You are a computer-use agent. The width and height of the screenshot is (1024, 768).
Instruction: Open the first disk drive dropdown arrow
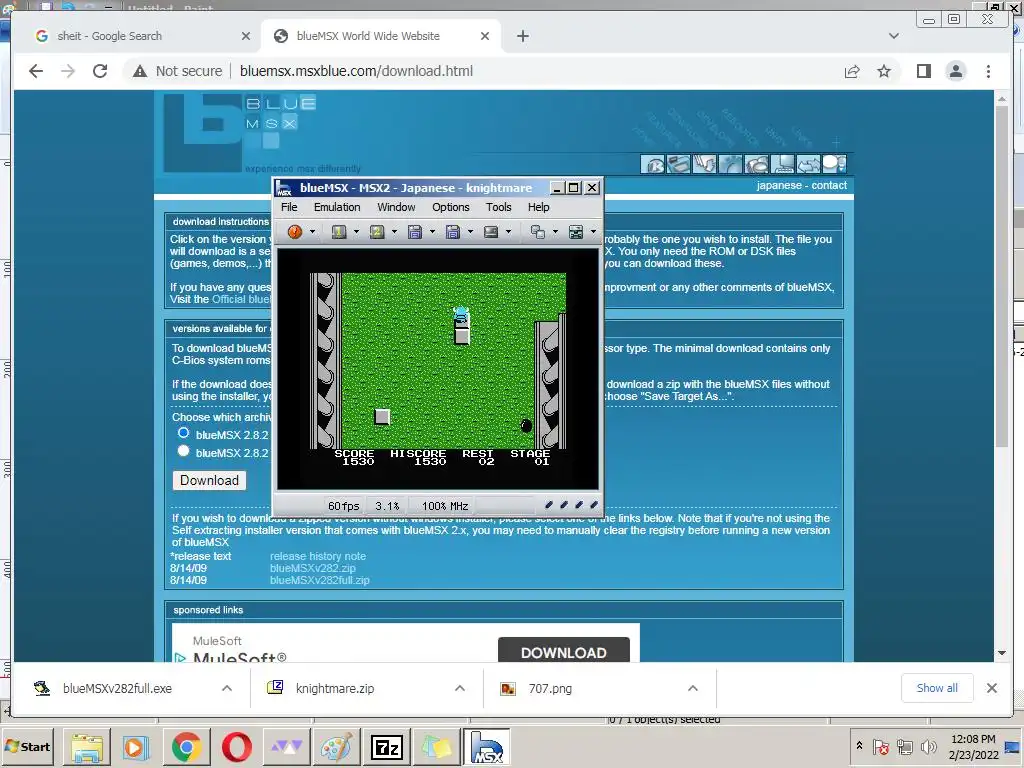tap(432, 232)
